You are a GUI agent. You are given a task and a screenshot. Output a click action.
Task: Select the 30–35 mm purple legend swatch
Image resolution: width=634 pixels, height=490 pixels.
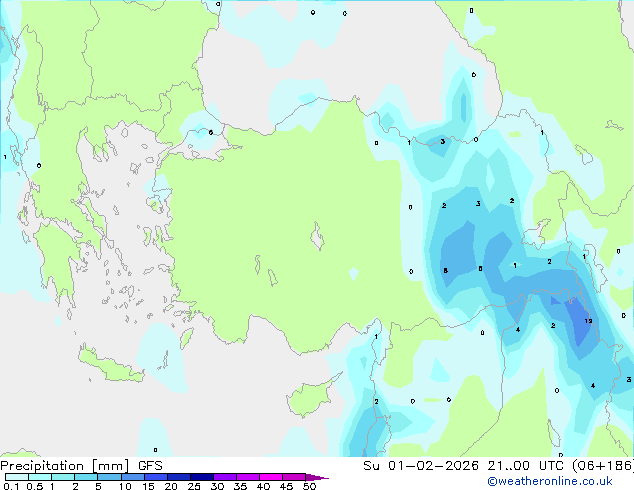224,477
